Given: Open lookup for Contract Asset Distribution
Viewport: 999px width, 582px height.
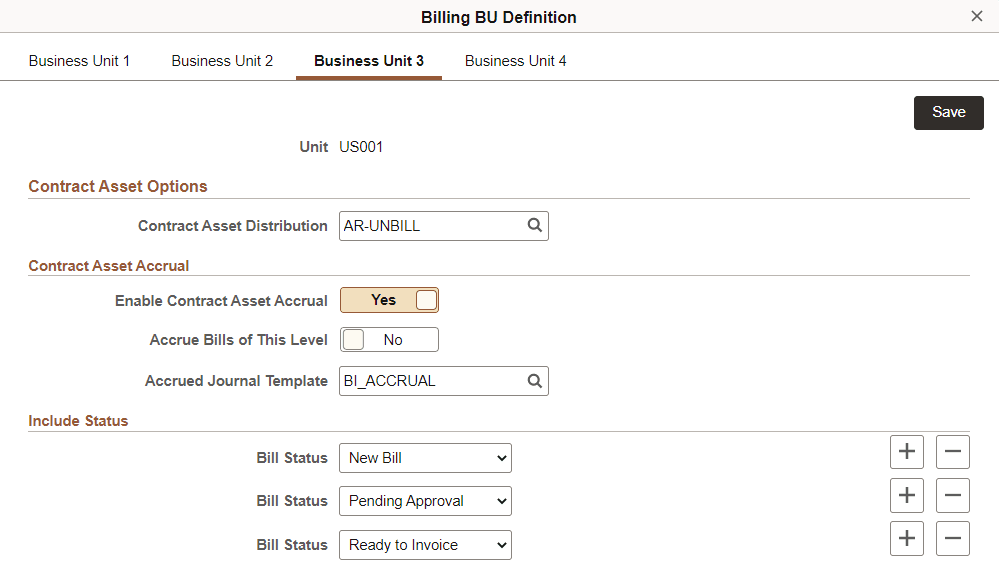Looking at the screenshot, I should click(535, 226).
